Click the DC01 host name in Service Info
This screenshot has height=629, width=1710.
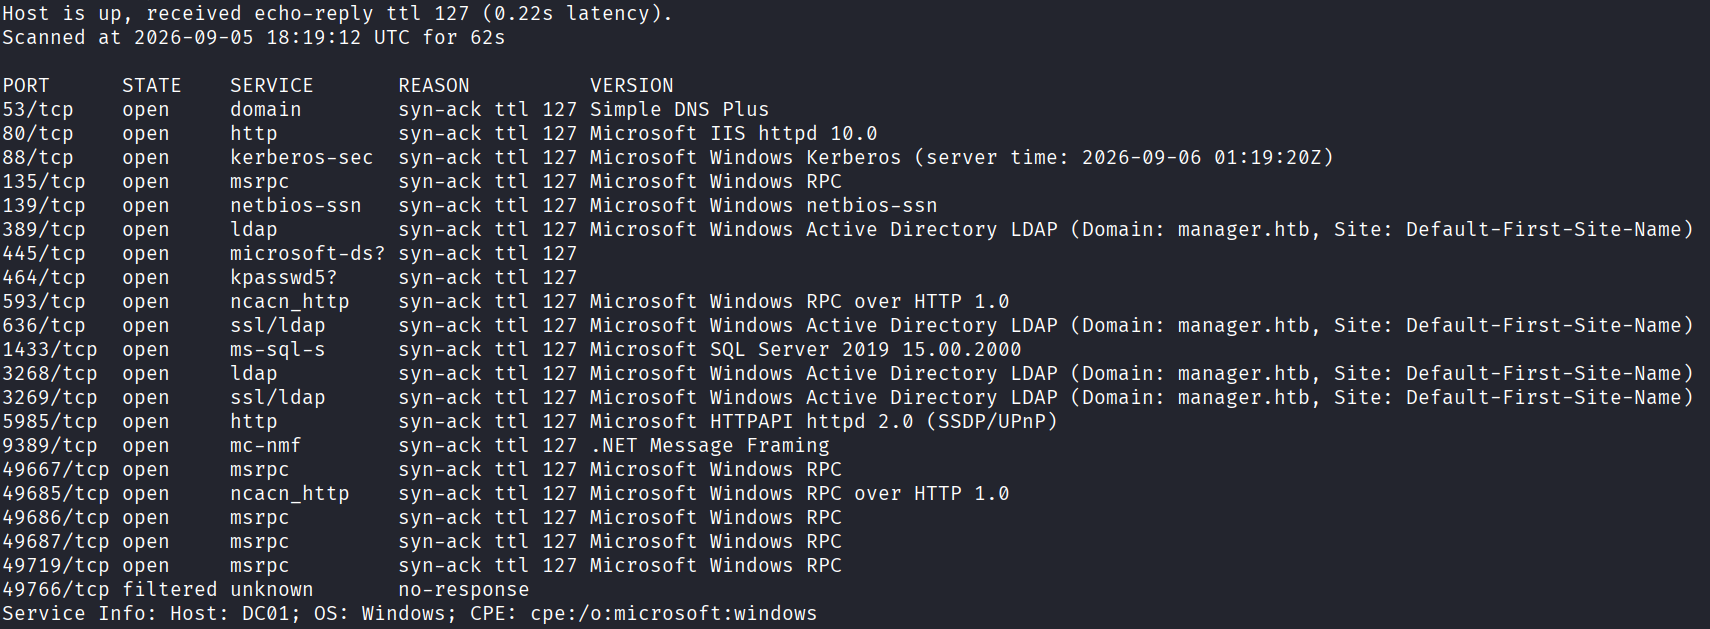[x=266, y=613]
